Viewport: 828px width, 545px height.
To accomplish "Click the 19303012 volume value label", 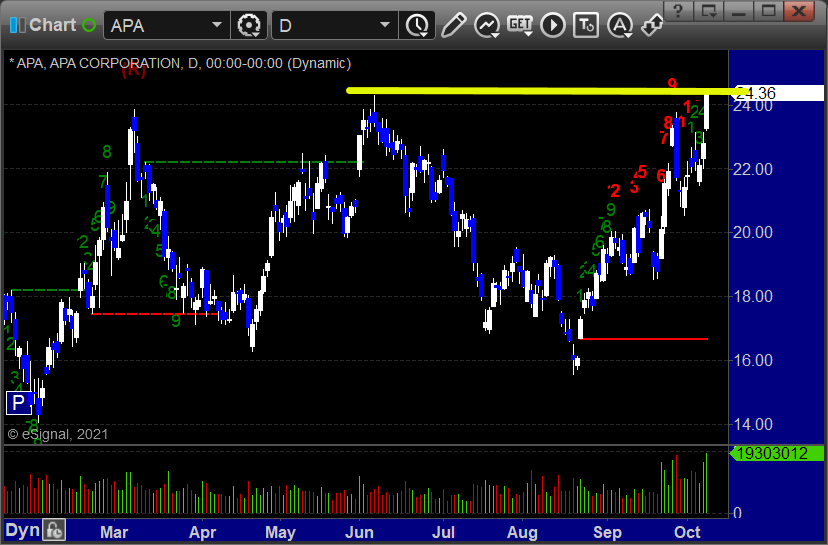I will pos(776,453).
